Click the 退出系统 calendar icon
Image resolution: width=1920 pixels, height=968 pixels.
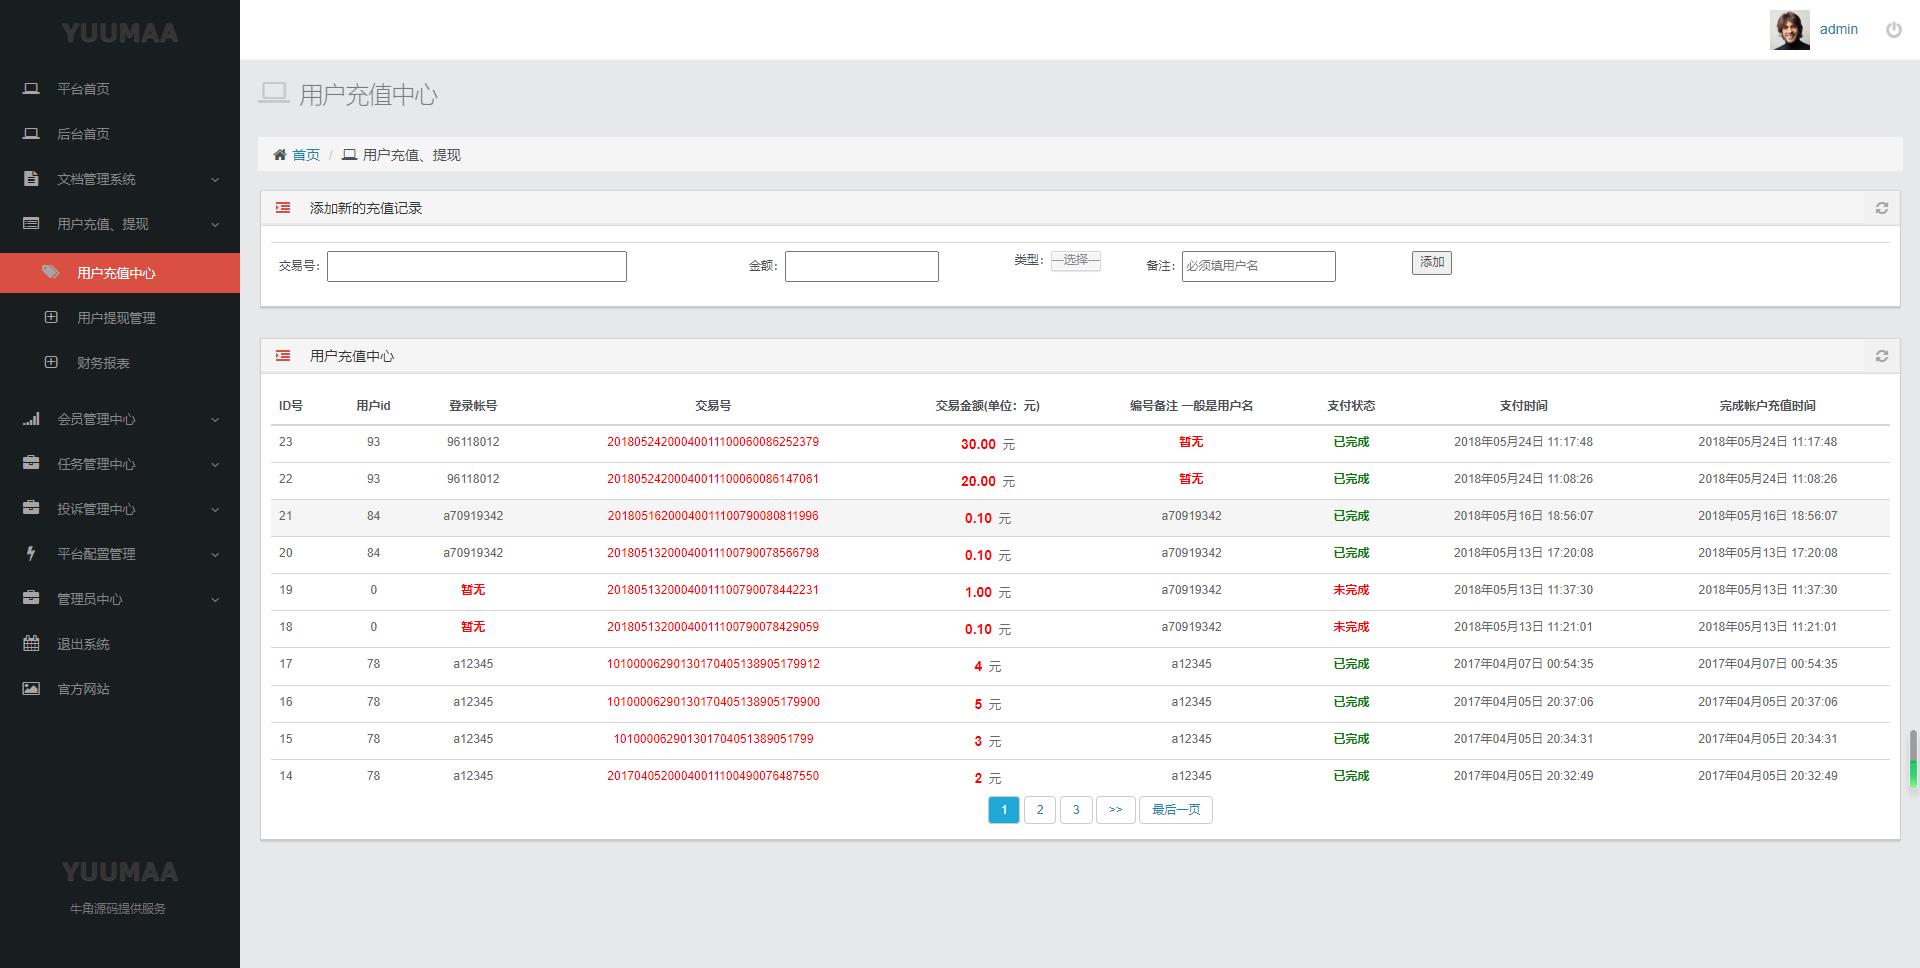(x=31, y=644)
